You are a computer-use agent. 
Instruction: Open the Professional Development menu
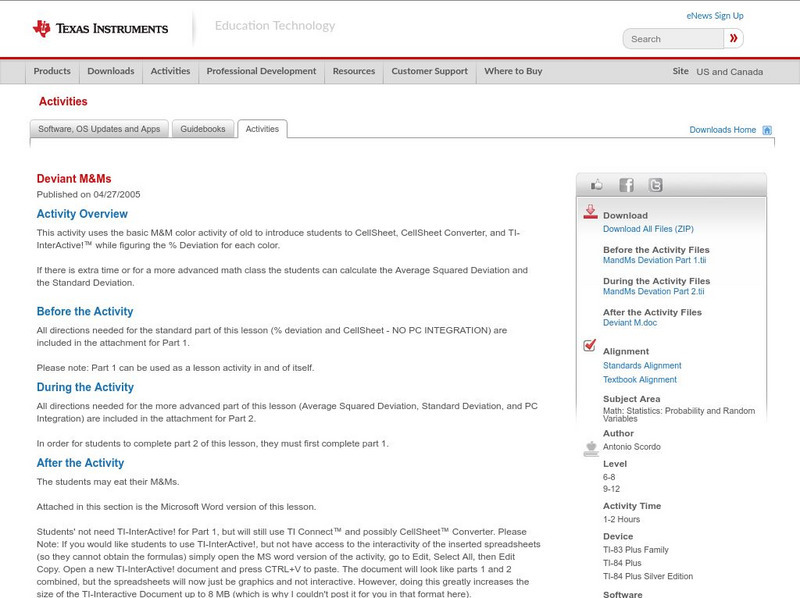pos(262,71)
